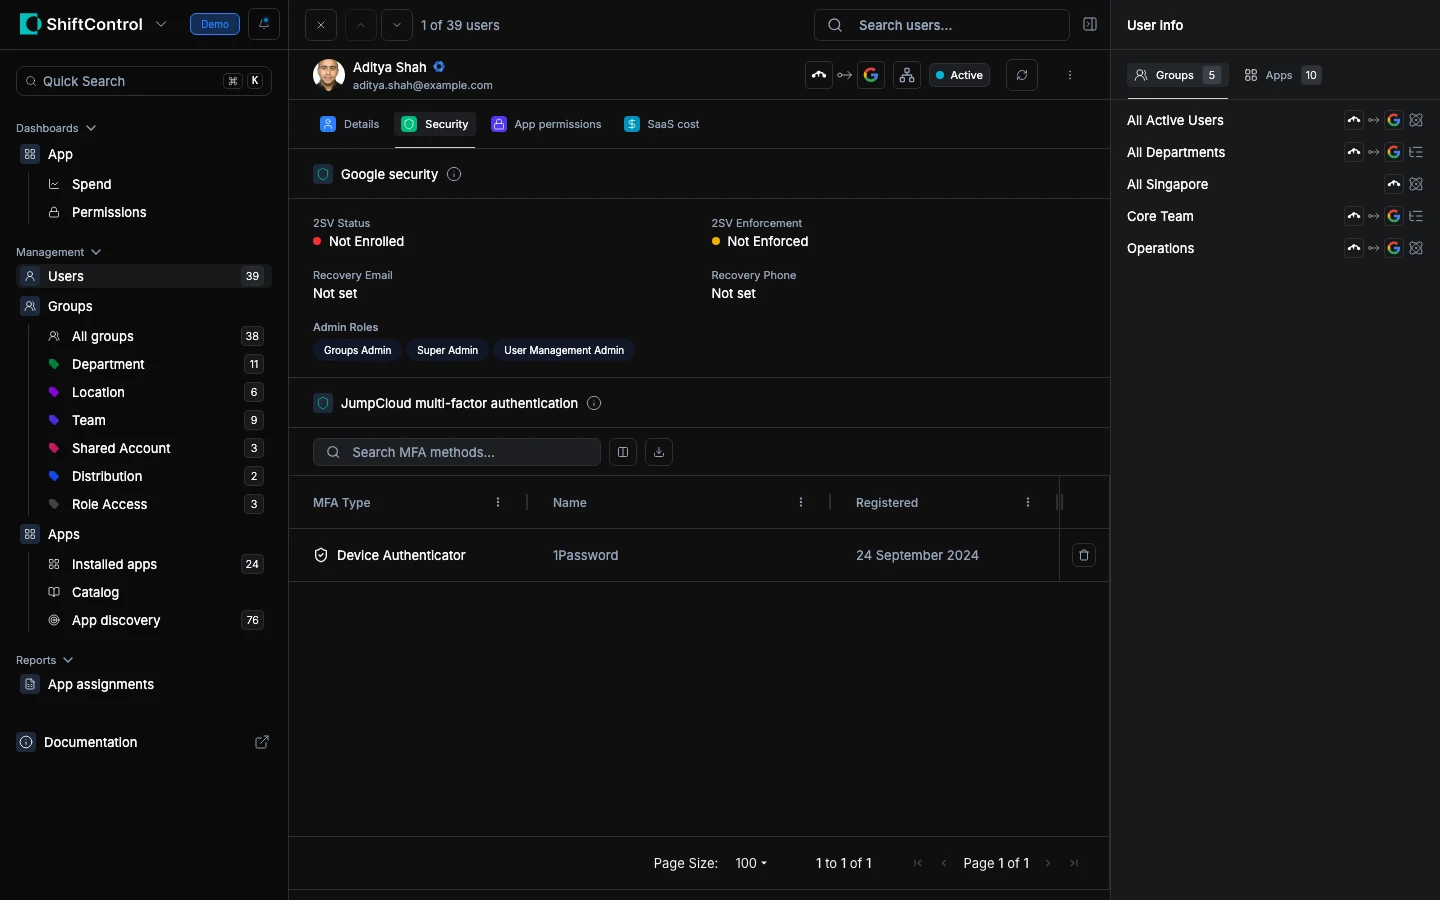Close the user detail view with X
Viewport: 1440px width, 900px height.
tap(321, 25)
